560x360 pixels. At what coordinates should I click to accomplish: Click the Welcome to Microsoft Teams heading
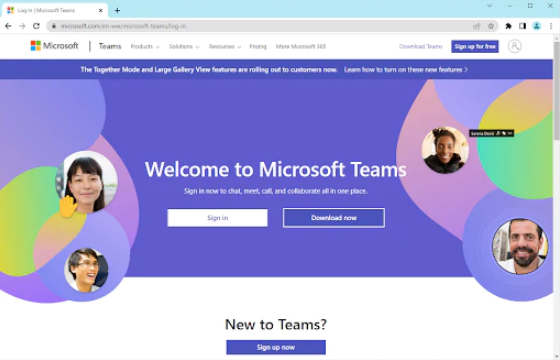tap(276, 169)
